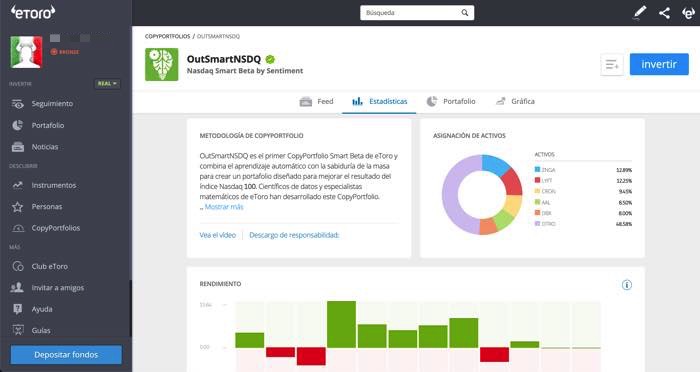This screenshot has width=700, height=372.
Task: Click the yellow CRON legend swatch
Action: point(538,191)
